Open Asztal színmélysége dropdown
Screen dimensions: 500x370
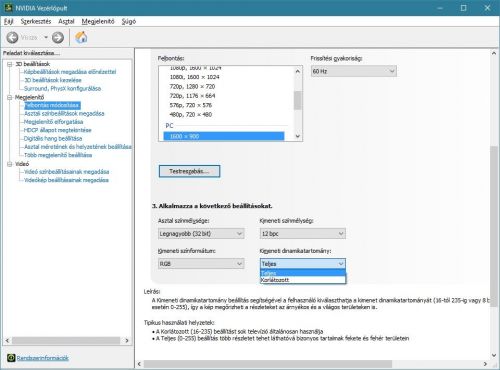[x=201, y=234]
